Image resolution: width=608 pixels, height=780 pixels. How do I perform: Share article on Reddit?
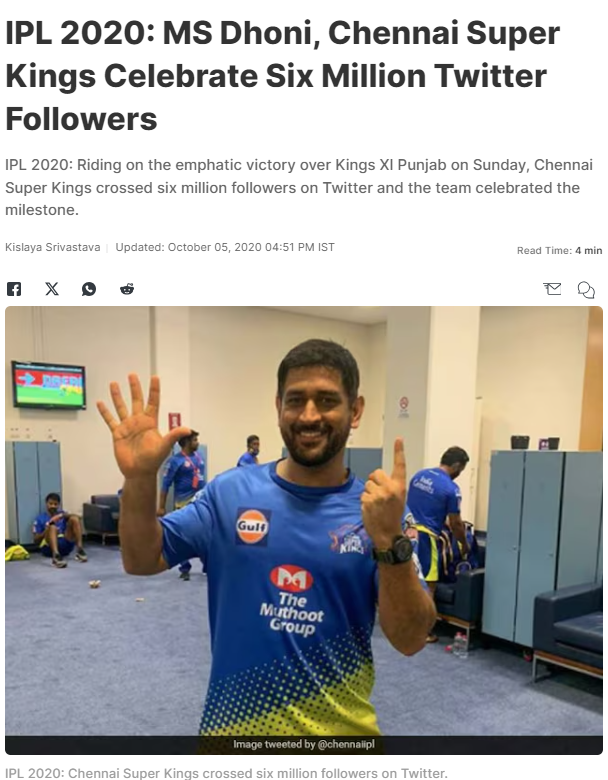pos(127,289)
